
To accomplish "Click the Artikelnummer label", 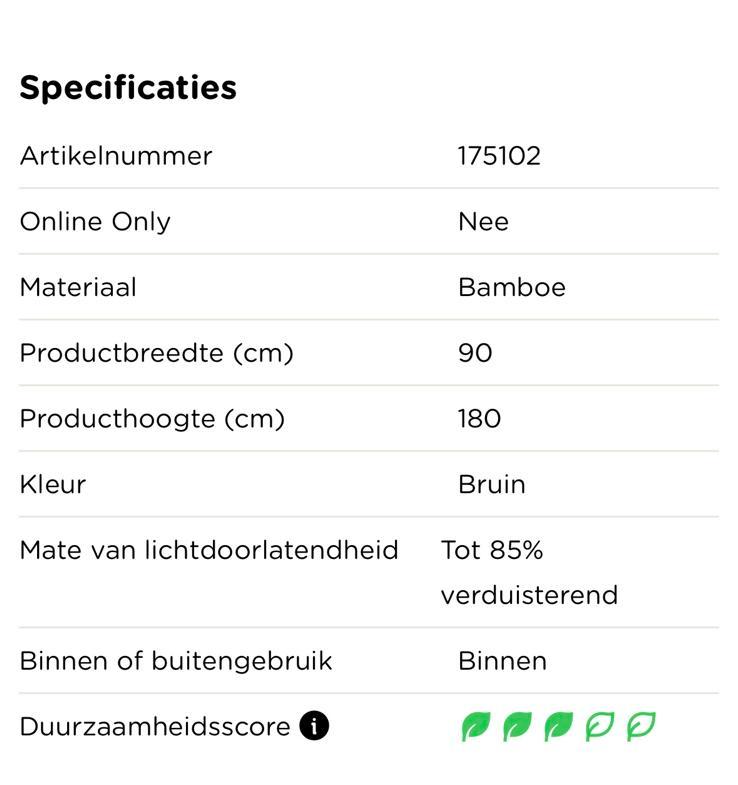I will [x=116, y=156].
